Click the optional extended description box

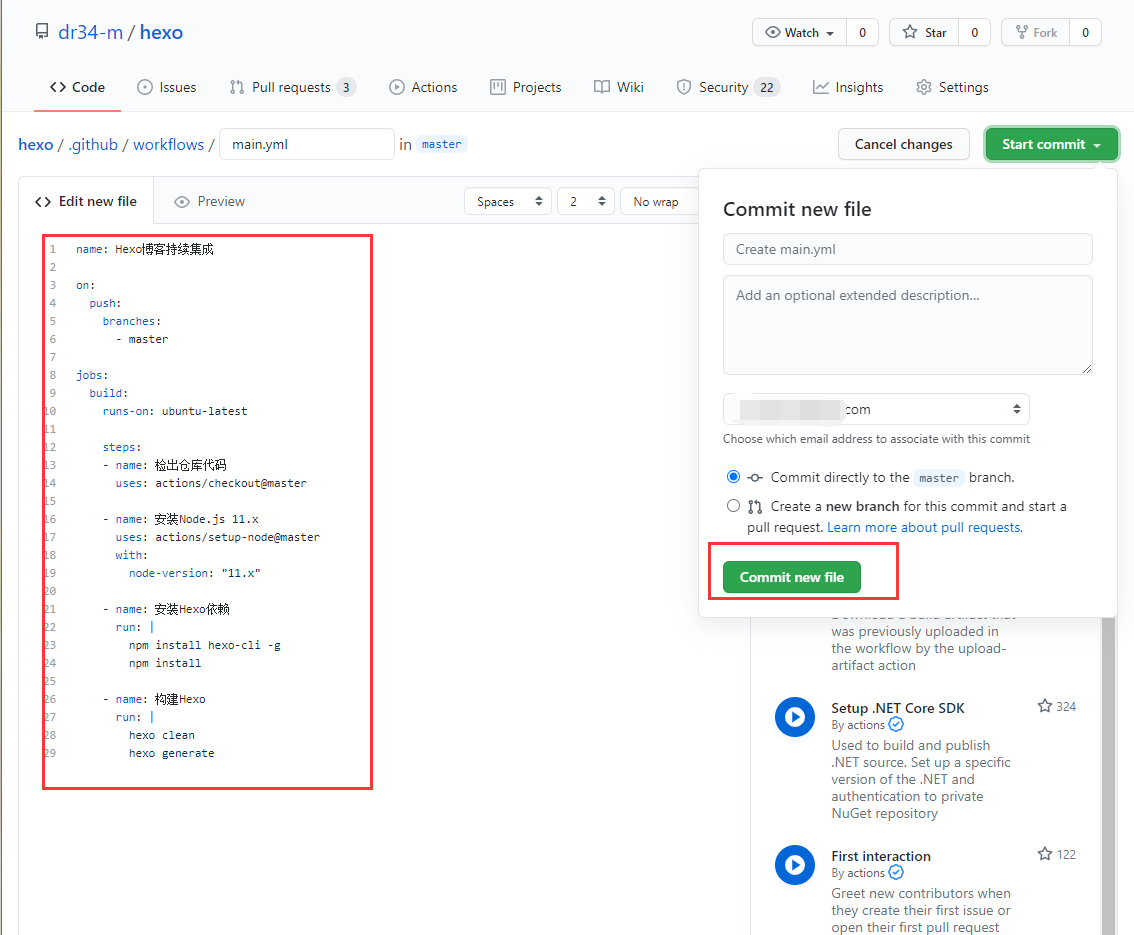pyautogui.click(x=908, y=325)
